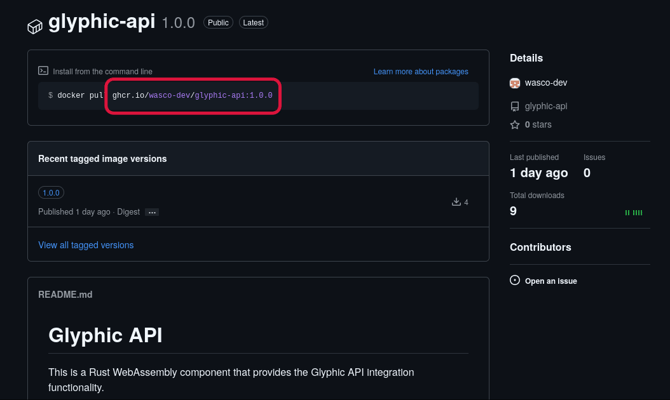This screenshot has width=670, height=400.
Task: Open View all tagged versions
Action: click(86, 245)
